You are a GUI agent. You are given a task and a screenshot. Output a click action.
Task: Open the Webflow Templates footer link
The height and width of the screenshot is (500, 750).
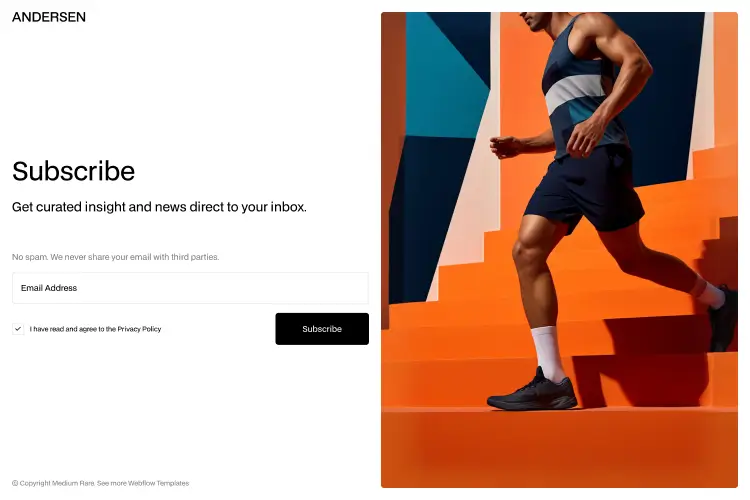pyautogui.click(x=158, y=483)
